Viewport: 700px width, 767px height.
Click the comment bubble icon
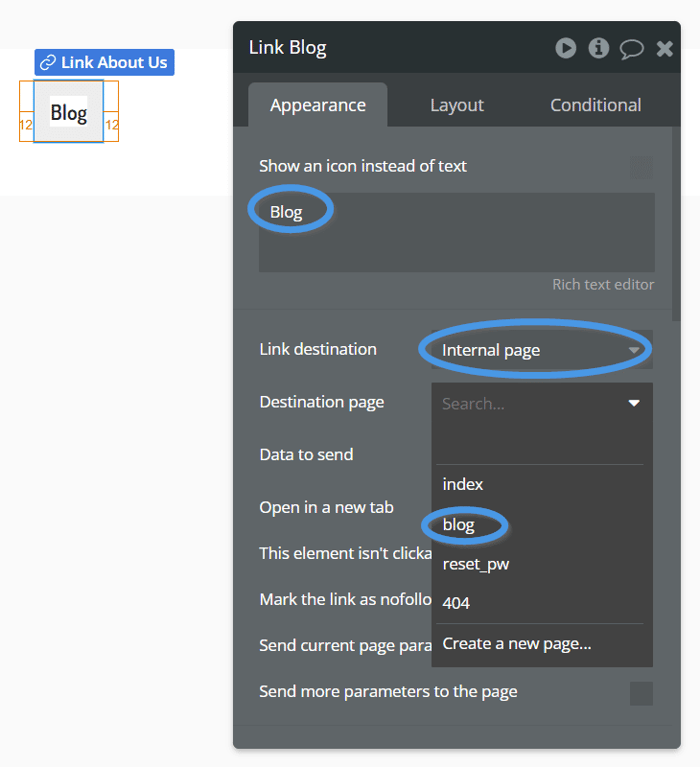click(632, 49)
